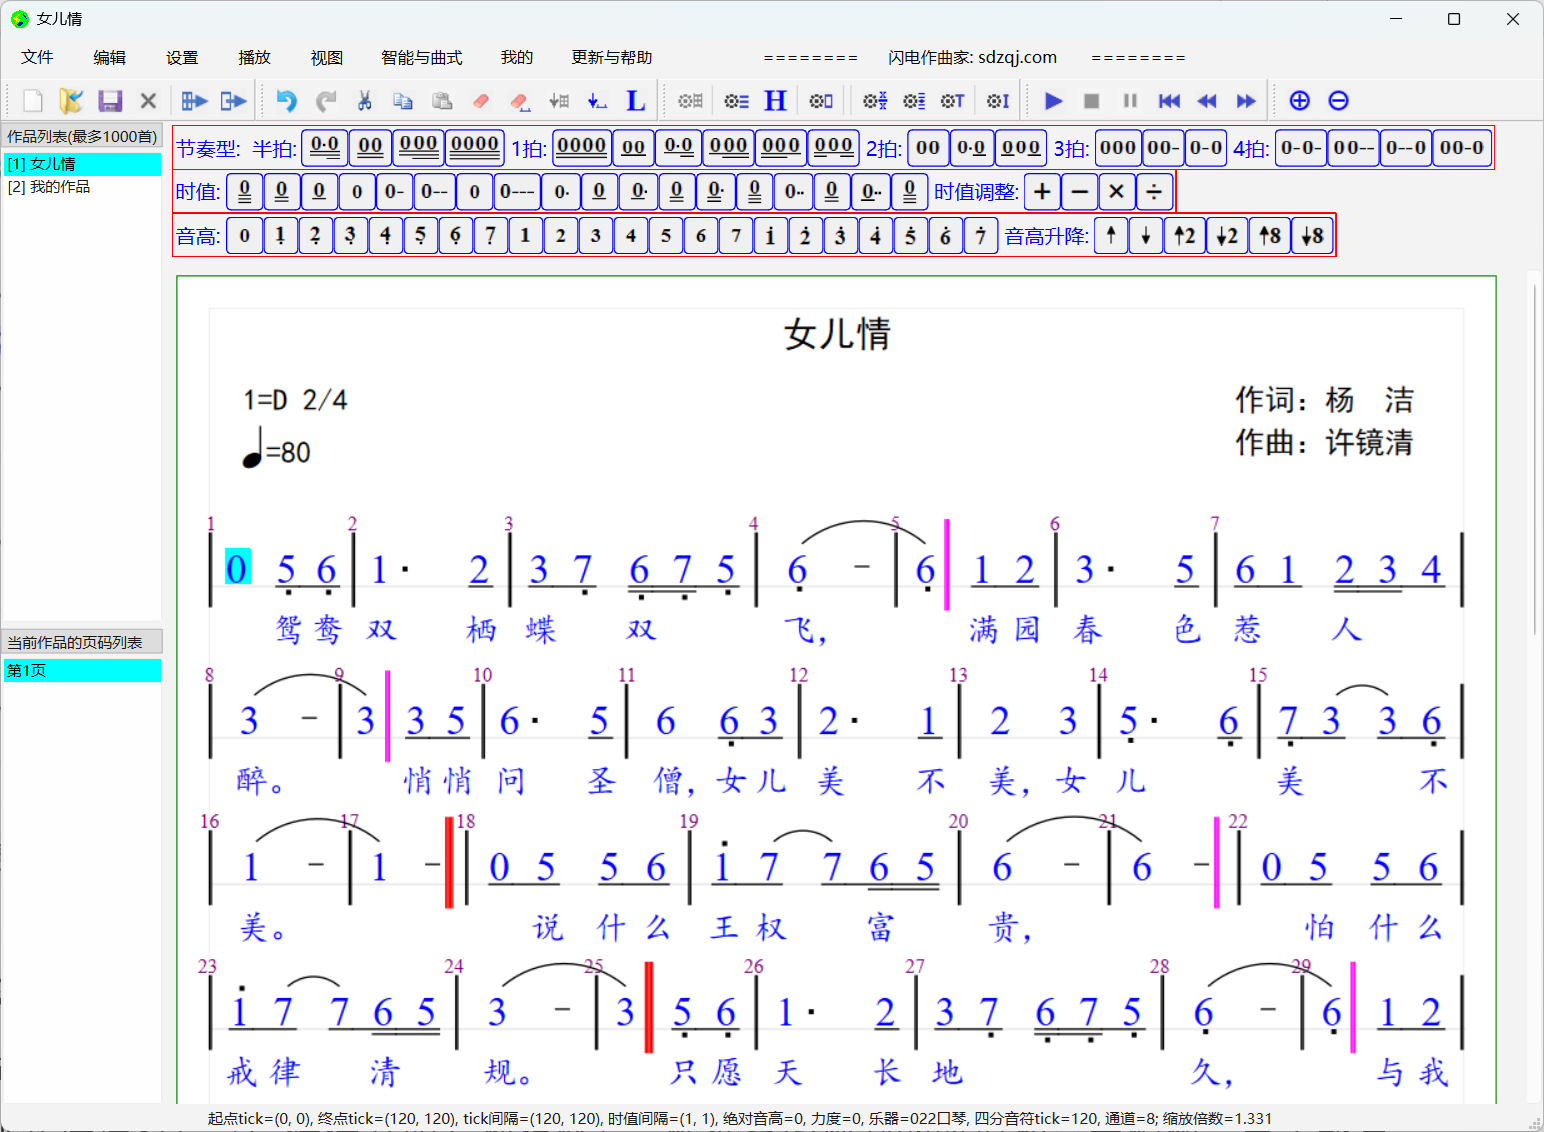1544x1132 pixels.
Task: Cut selection with the scissors icon
Action: pyautogui.click(x=364, y=101)
